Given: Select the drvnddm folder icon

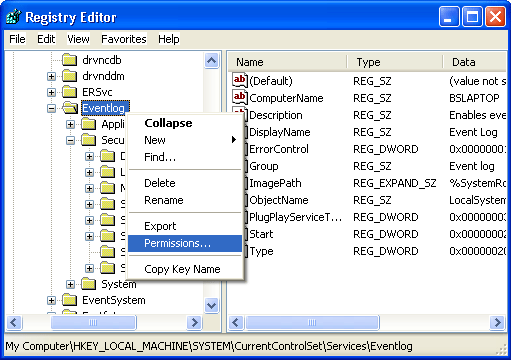Looking at the screenshot, I should point(70,76).
